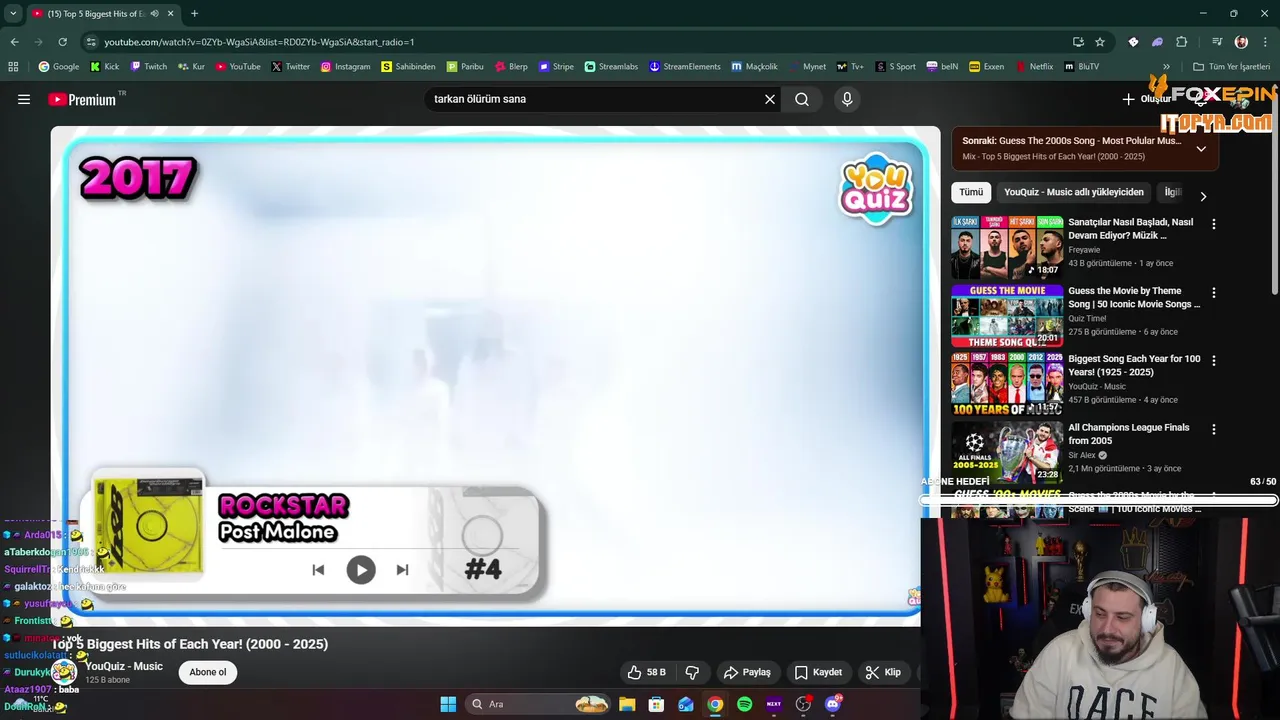Open 'Biggest Song Each Year for 100 Years!' title
This screenshot has width=1280, height=720.
(1134, 365)
